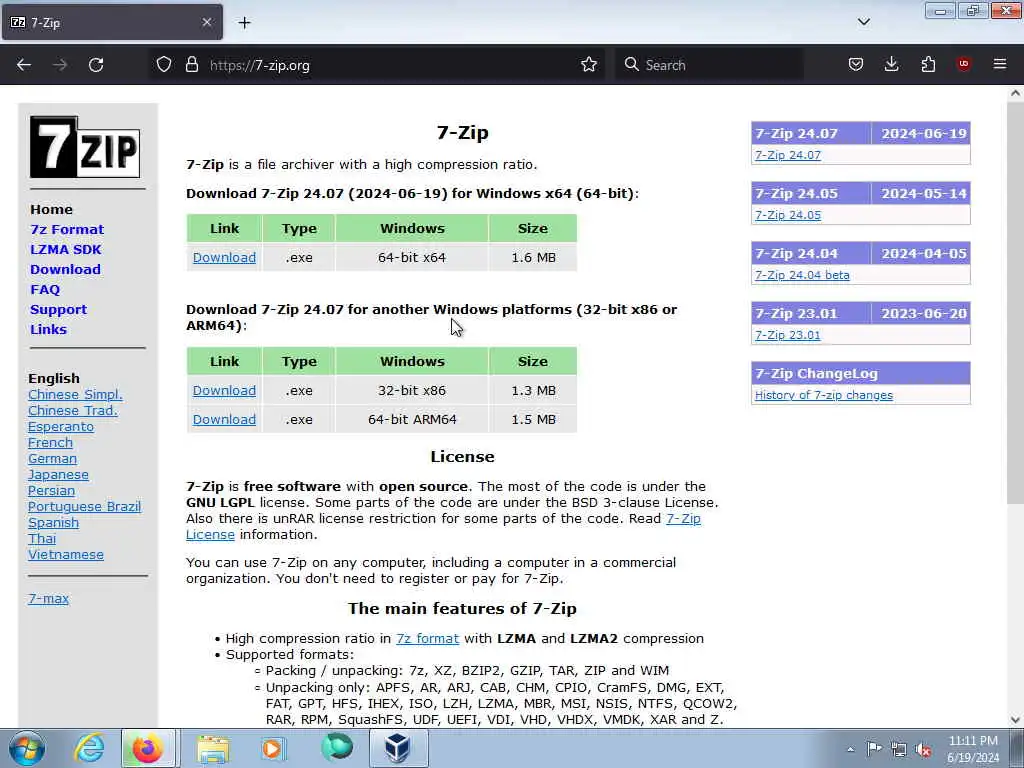Show Firefox downloads panel
The image size is (1024, 768).
[891, 65]
